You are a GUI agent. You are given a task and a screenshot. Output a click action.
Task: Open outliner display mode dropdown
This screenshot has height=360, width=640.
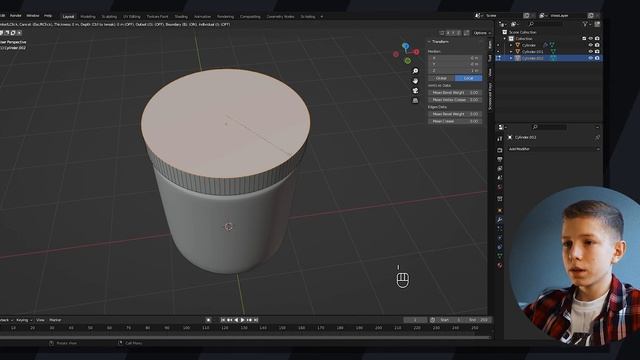click(515, 24)
